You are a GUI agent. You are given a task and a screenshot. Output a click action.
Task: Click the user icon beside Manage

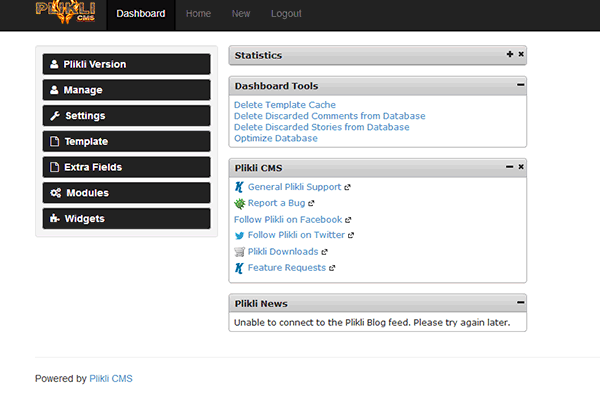coord(54,90)
